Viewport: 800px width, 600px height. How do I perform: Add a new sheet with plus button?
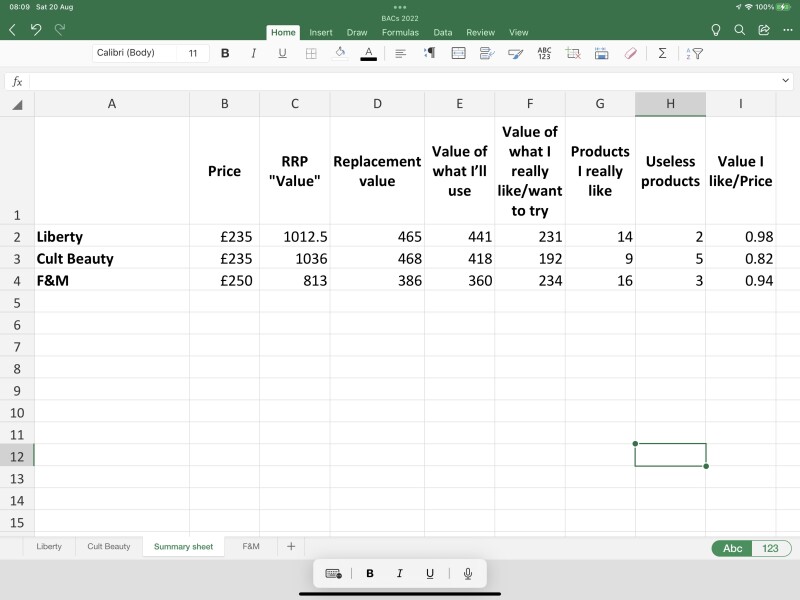coord(291,547)
